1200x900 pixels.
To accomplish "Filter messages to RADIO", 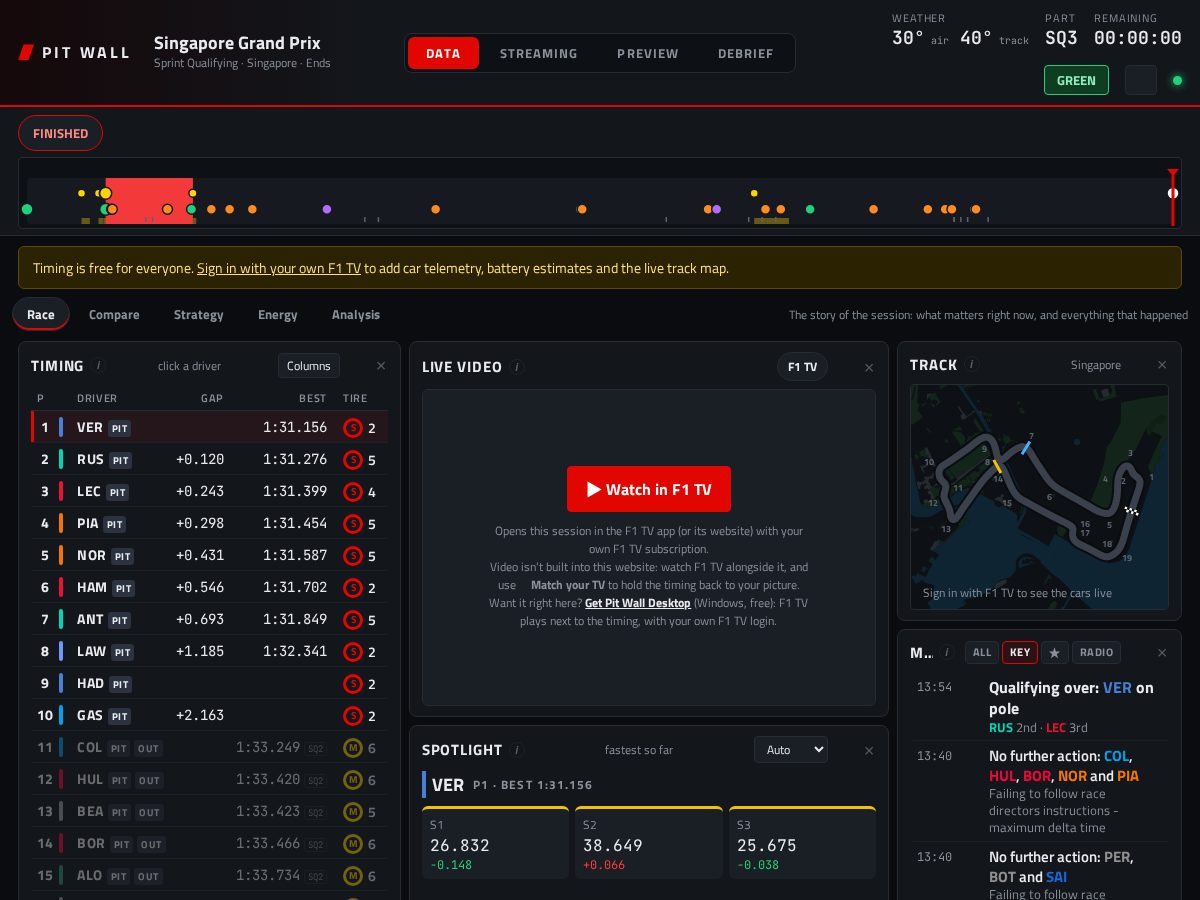I will [1096, 653].
